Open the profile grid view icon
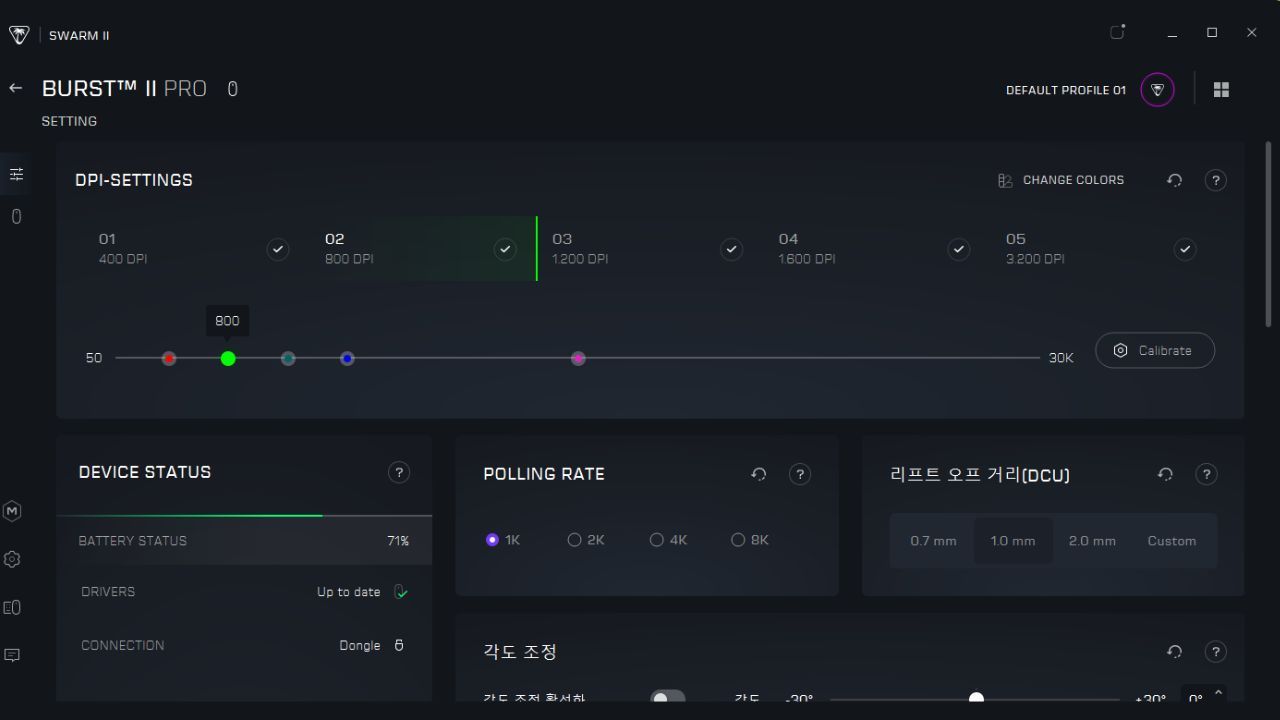The image size is (1280, 720). point(1221,90)
